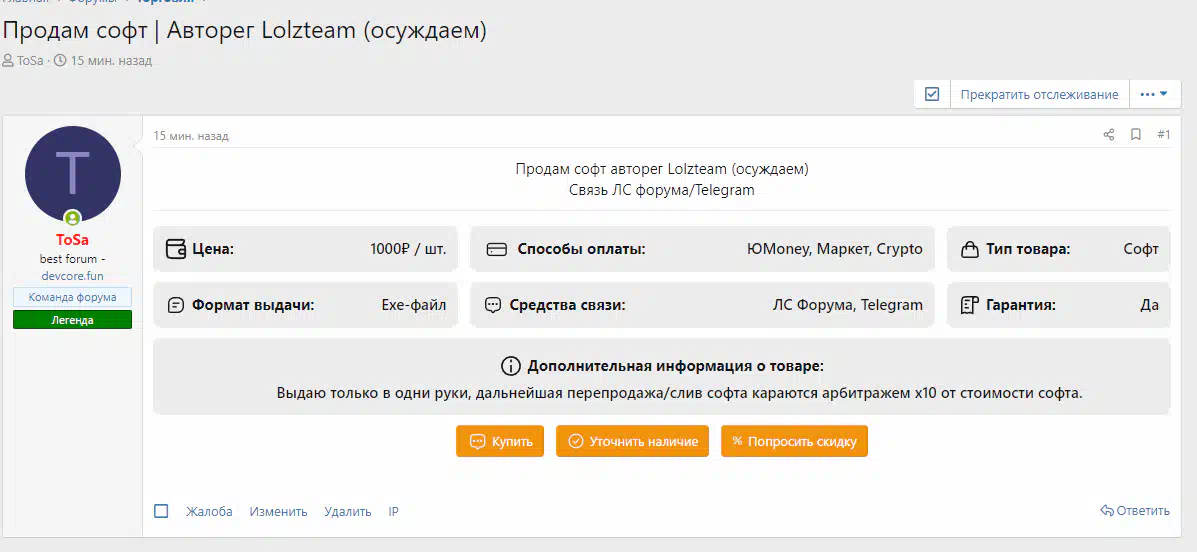The image size is (1197, 552).
Task: Bookmark the post using the bookmark icon
Action: (1136, 135)
